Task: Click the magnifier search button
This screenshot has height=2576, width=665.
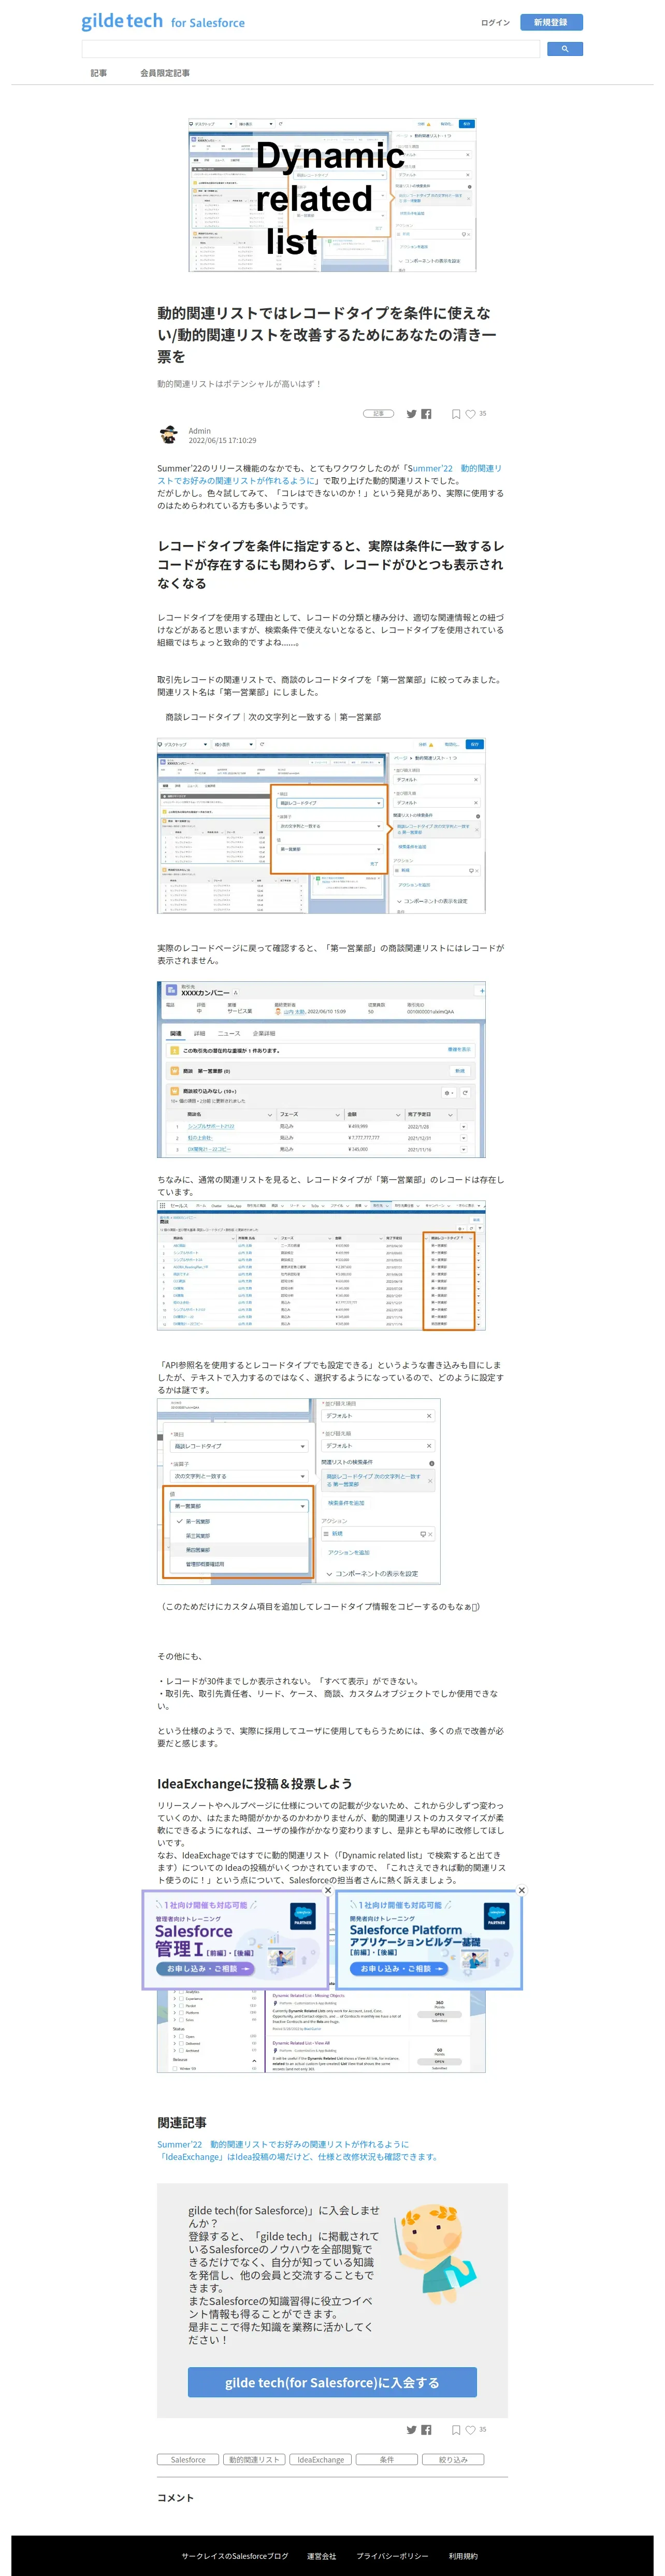Action: click(x=565, y=49)
